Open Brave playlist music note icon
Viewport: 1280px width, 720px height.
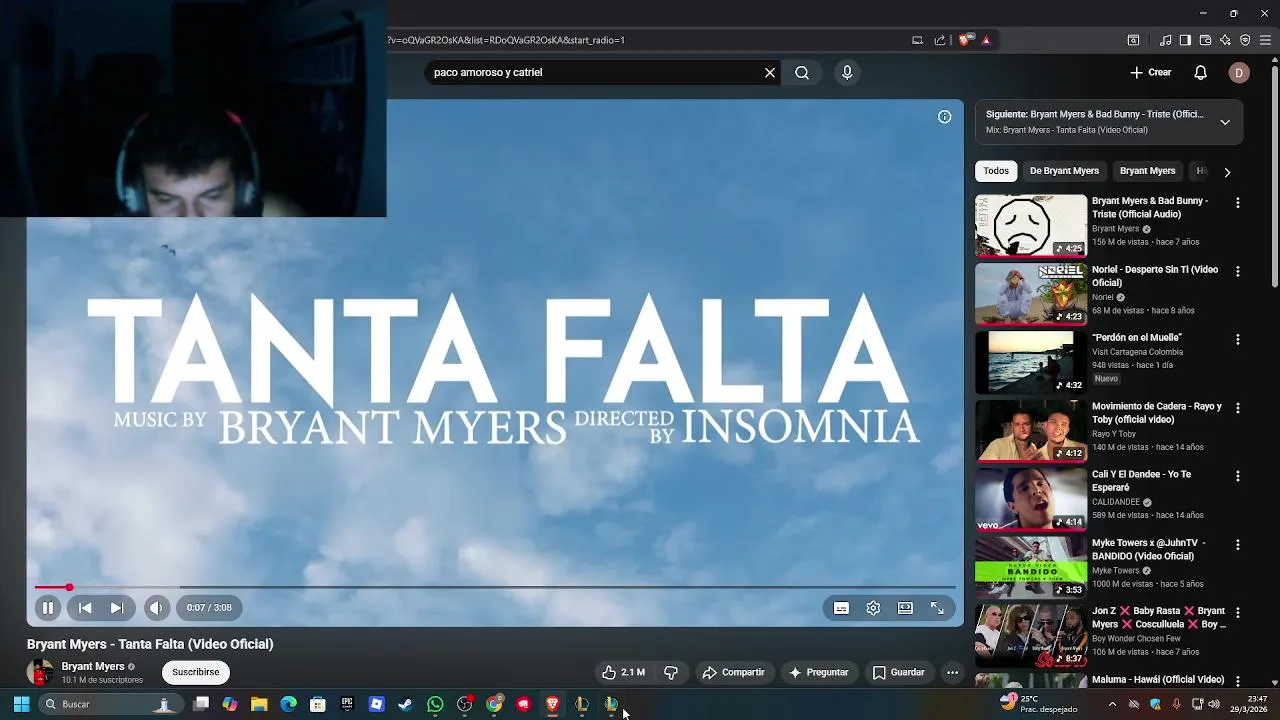point(1165,40)
